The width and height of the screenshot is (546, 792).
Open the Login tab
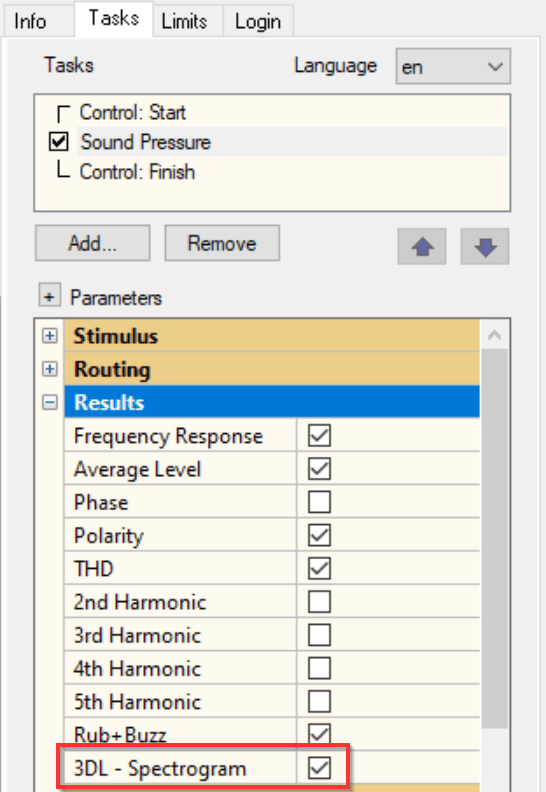pos(258,21)
